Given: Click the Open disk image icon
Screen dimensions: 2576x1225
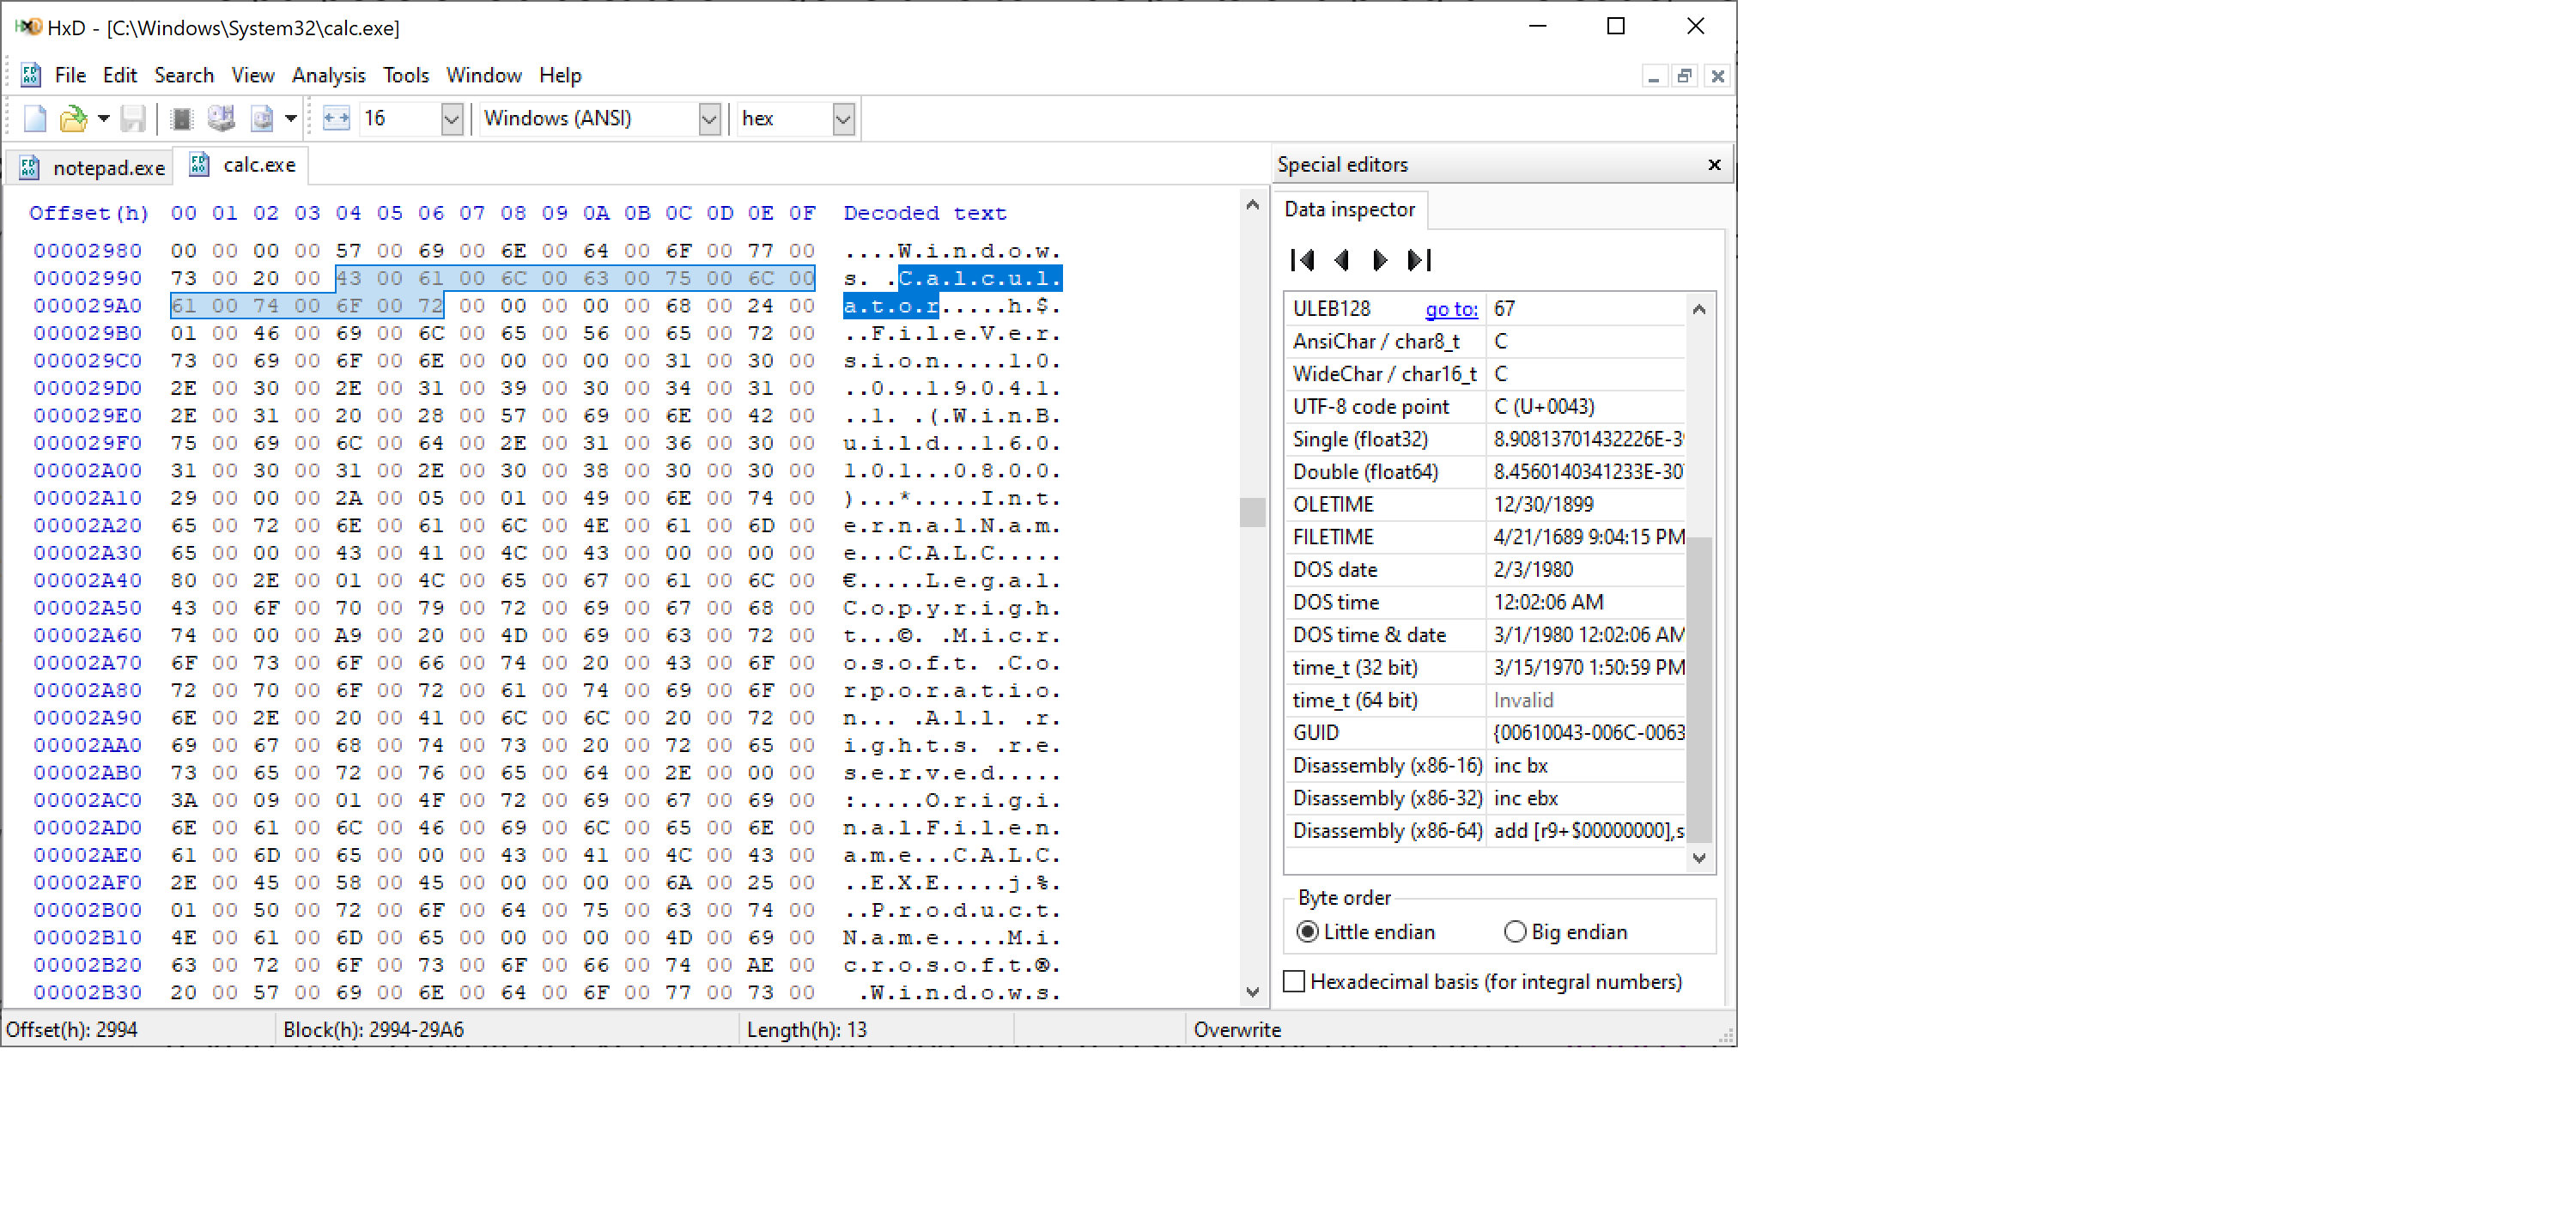Looking at the screenshot, I should coord(262,119).
